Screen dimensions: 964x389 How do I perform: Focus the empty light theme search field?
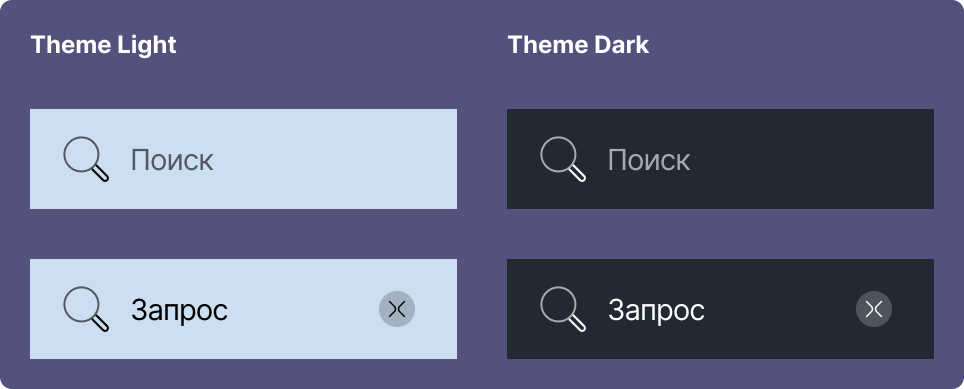coord(243,159)
